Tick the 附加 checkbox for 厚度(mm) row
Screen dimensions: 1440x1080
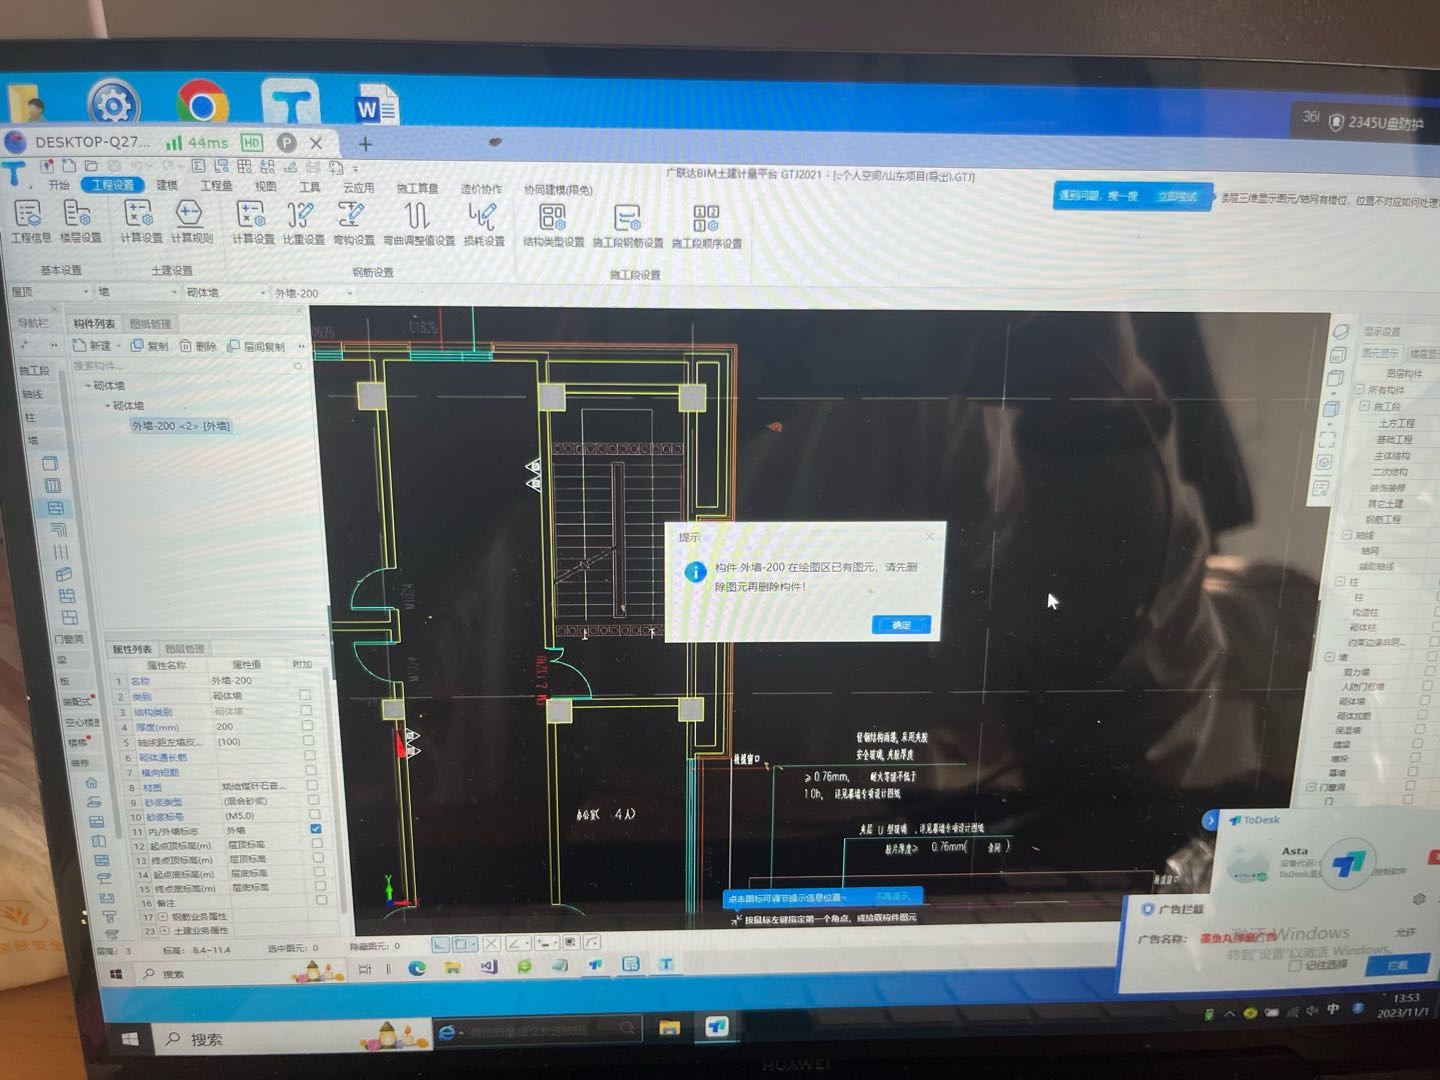tap(307, 726)
